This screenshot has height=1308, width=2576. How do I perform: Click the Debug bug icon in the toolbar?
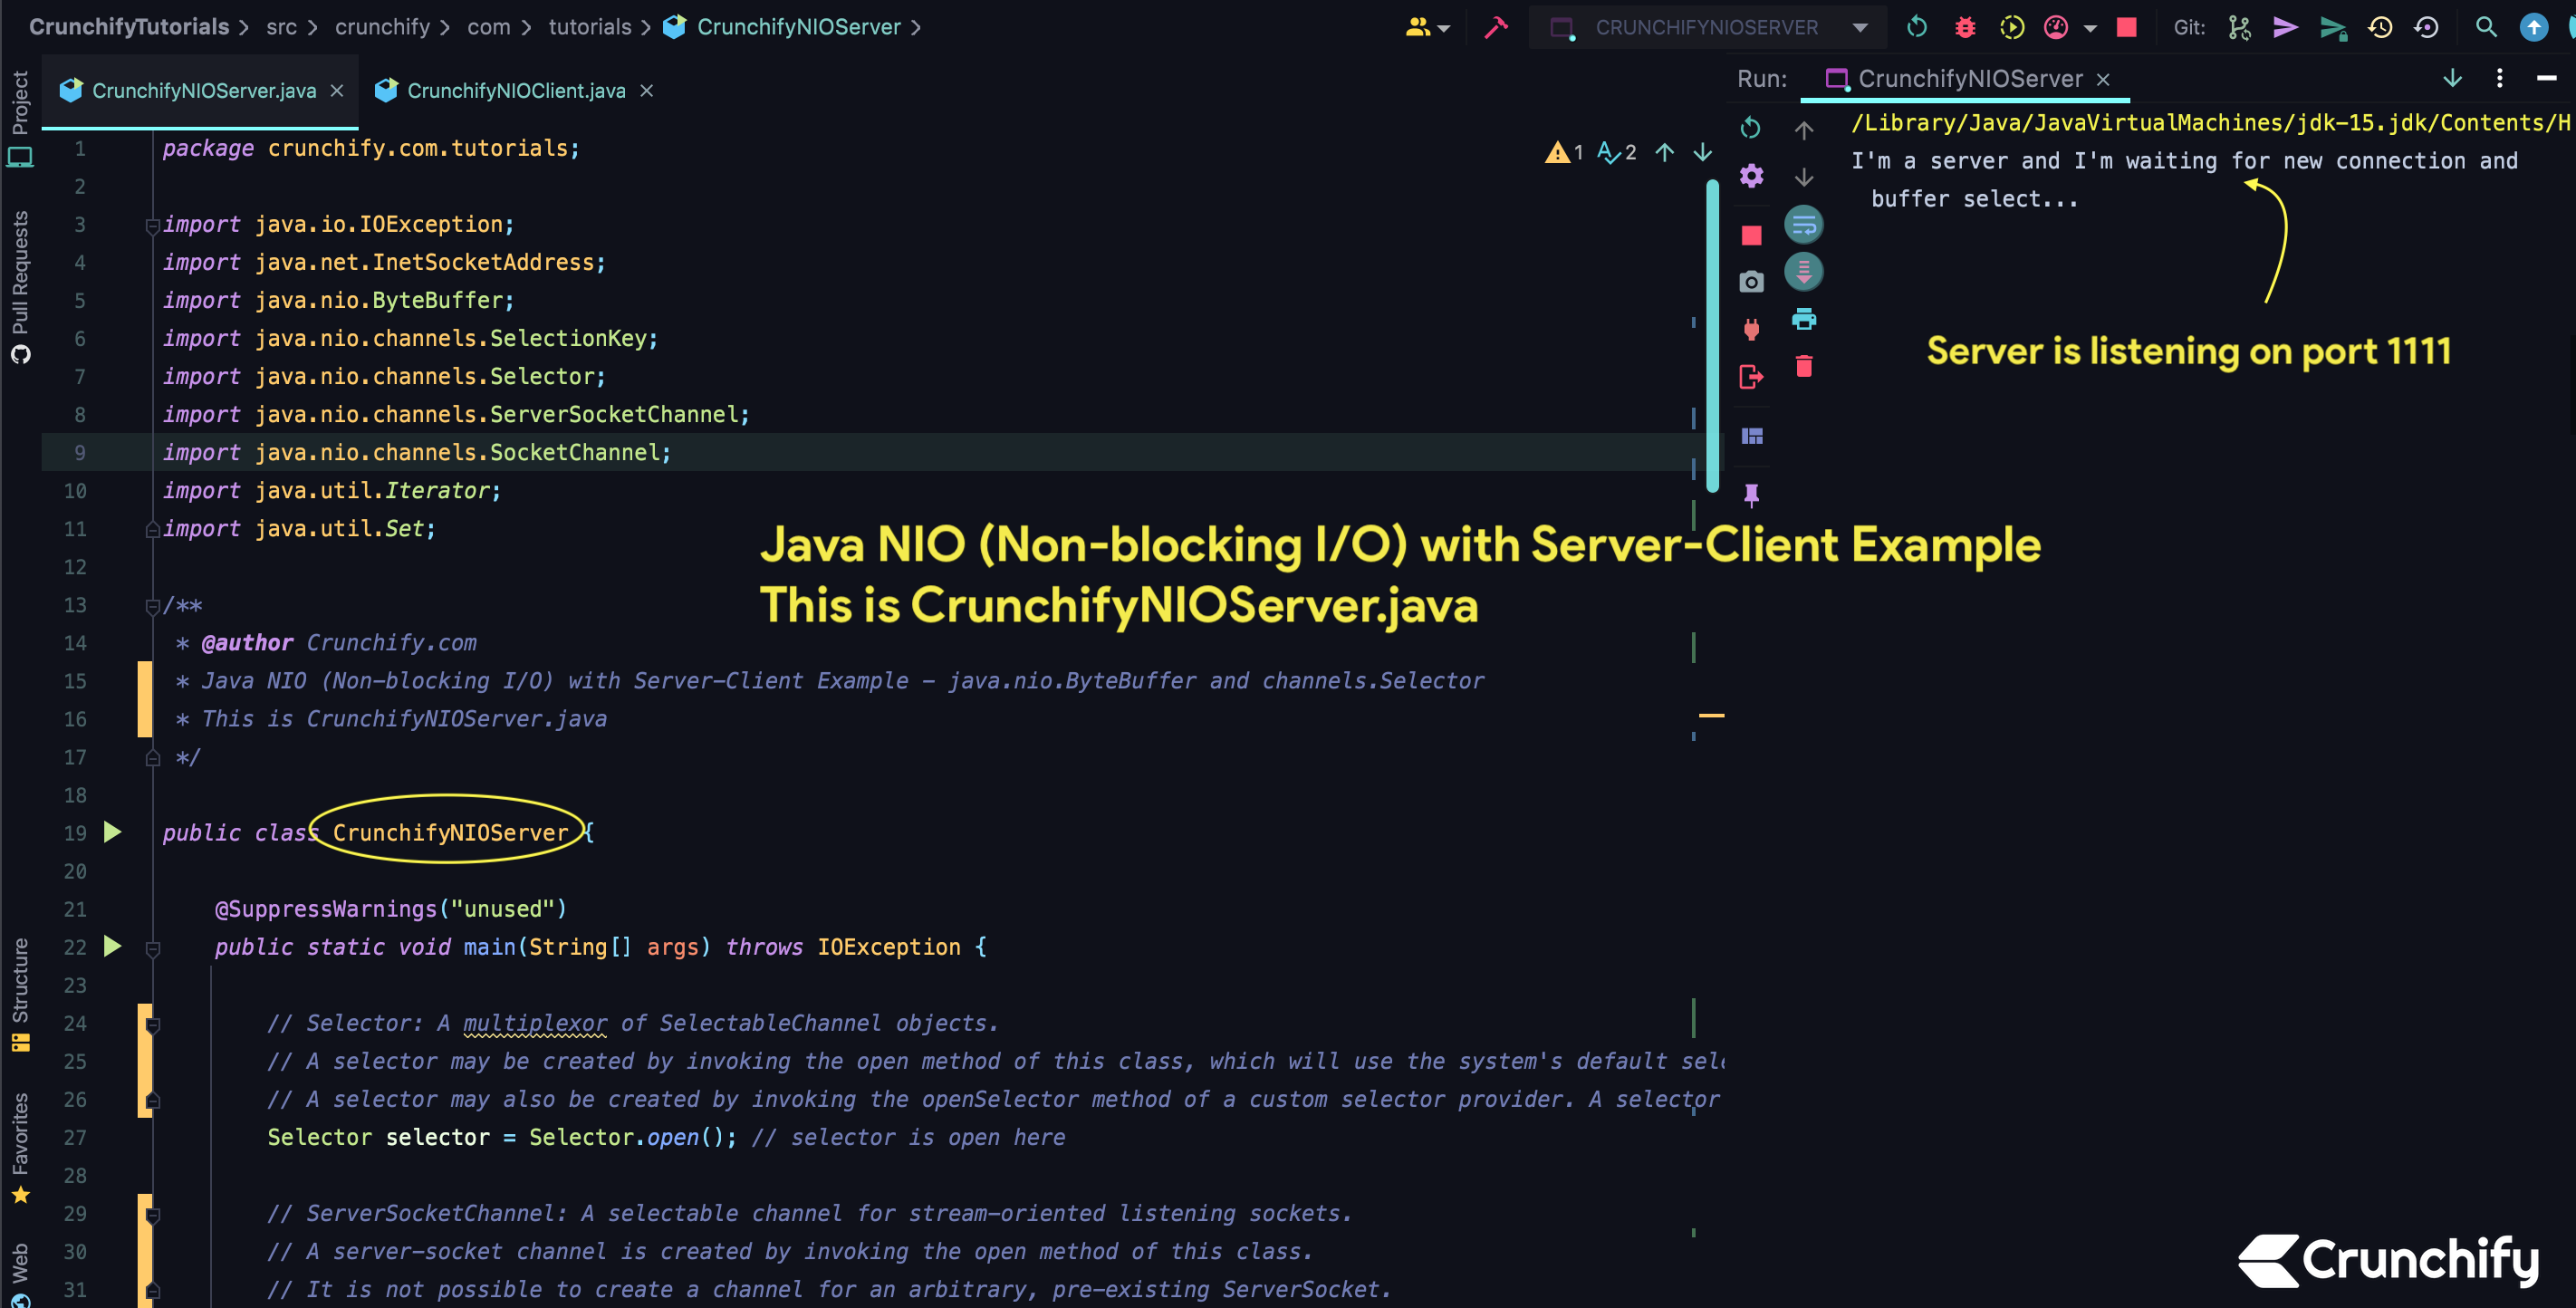pos(1965,27)
